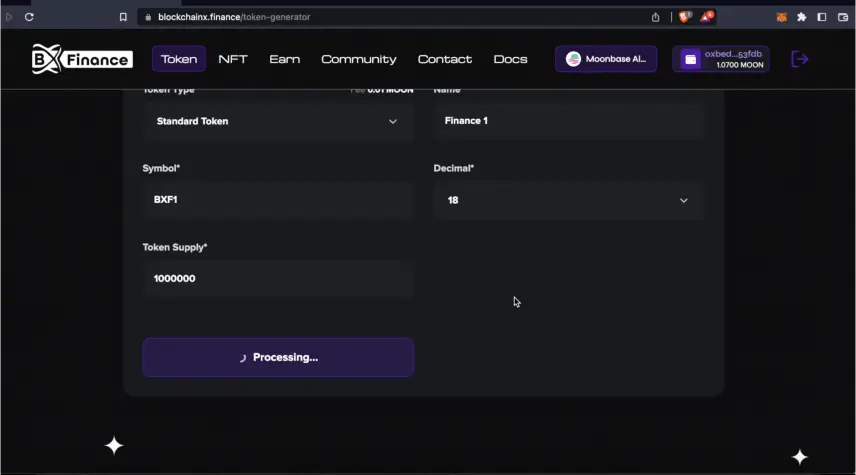
Task: Open the Earn menu item
Action: (284, 59)
